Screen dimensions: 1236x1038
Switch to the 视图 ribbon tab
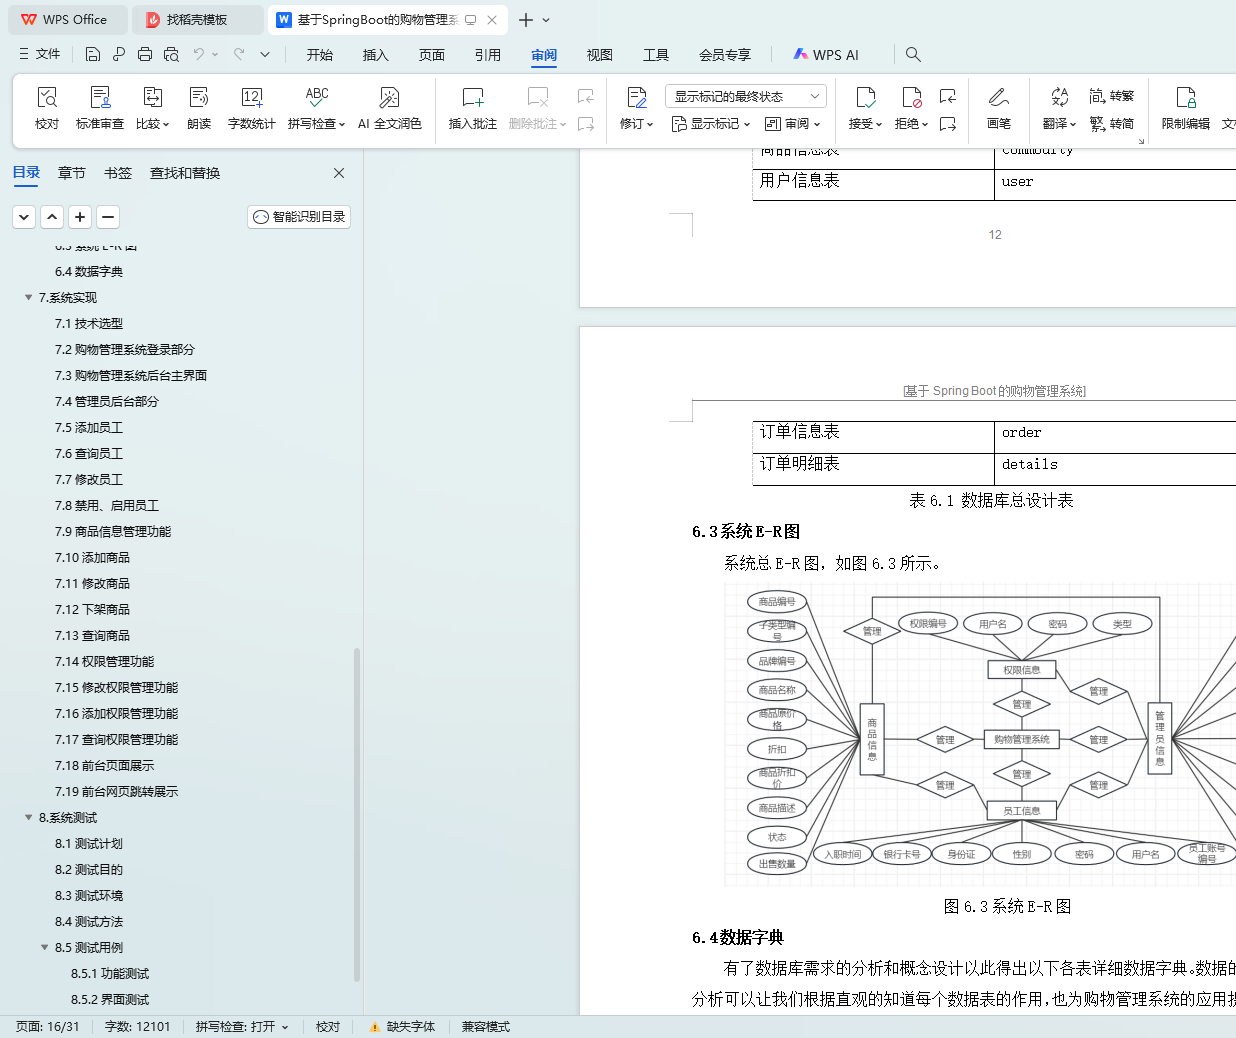(600, 55)
